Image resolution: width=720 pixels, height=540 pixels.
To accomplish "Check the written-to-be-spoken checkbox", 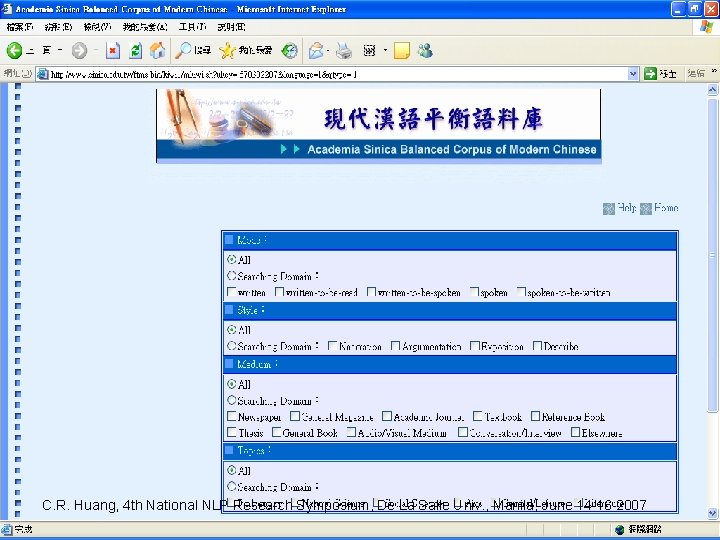I will pos(371,292).
